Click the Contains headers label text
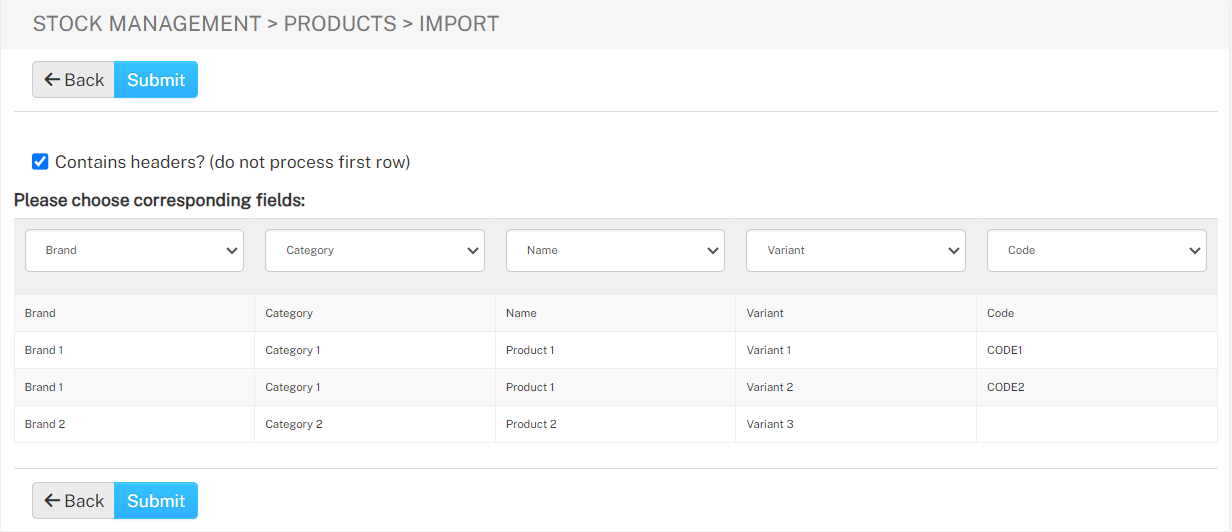This screenshot has height=532, width=1232. [x=232, y=162]
